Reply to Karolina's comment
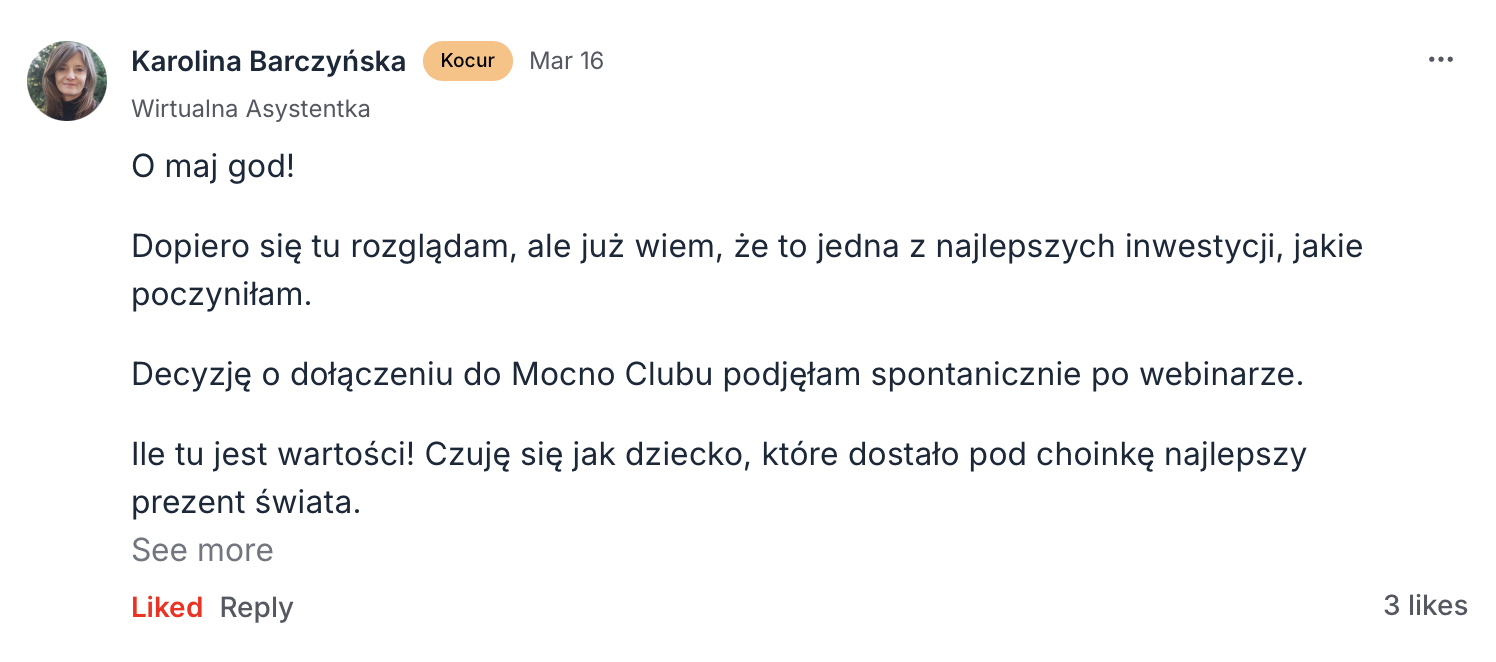This screenshot has height=662, width=1496. tap(256, 607)
